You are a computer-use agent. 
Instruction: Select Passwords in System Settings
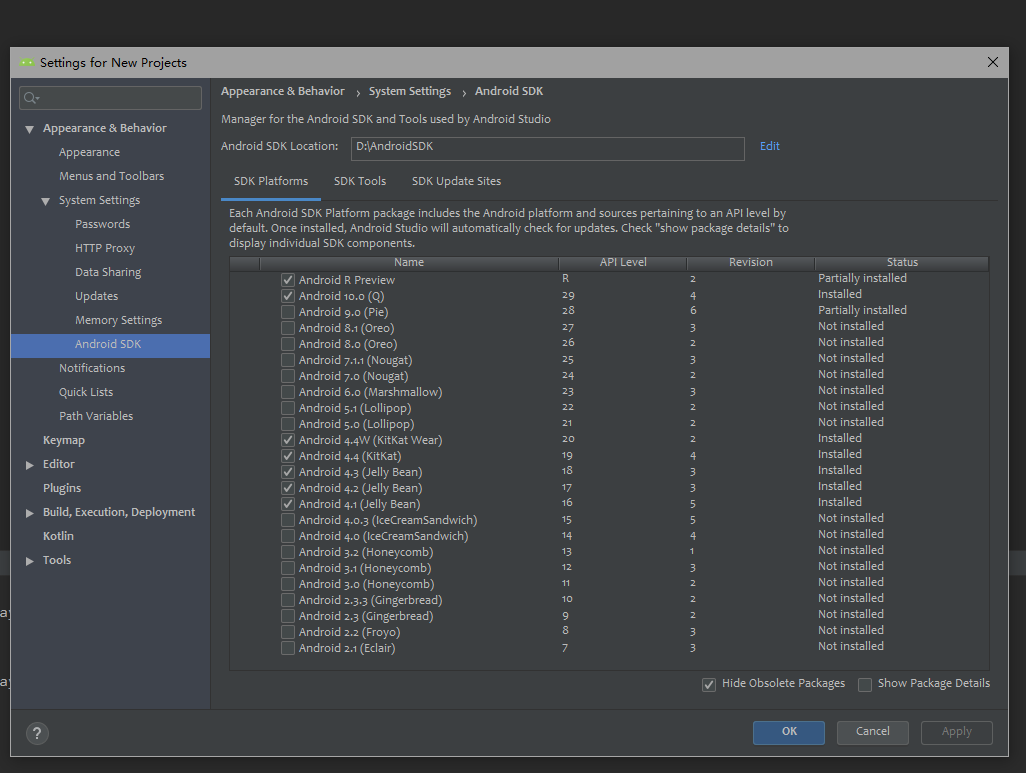click(x=103, y=224)
